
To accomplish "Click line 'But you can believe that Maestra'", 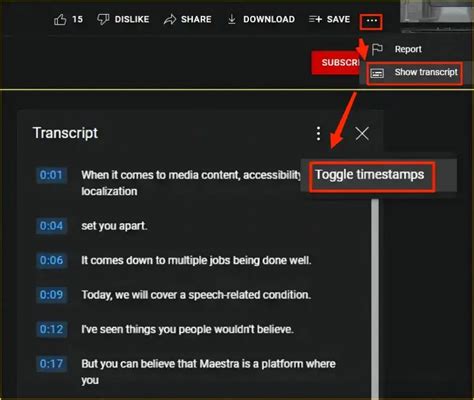I will pos(208,372).
